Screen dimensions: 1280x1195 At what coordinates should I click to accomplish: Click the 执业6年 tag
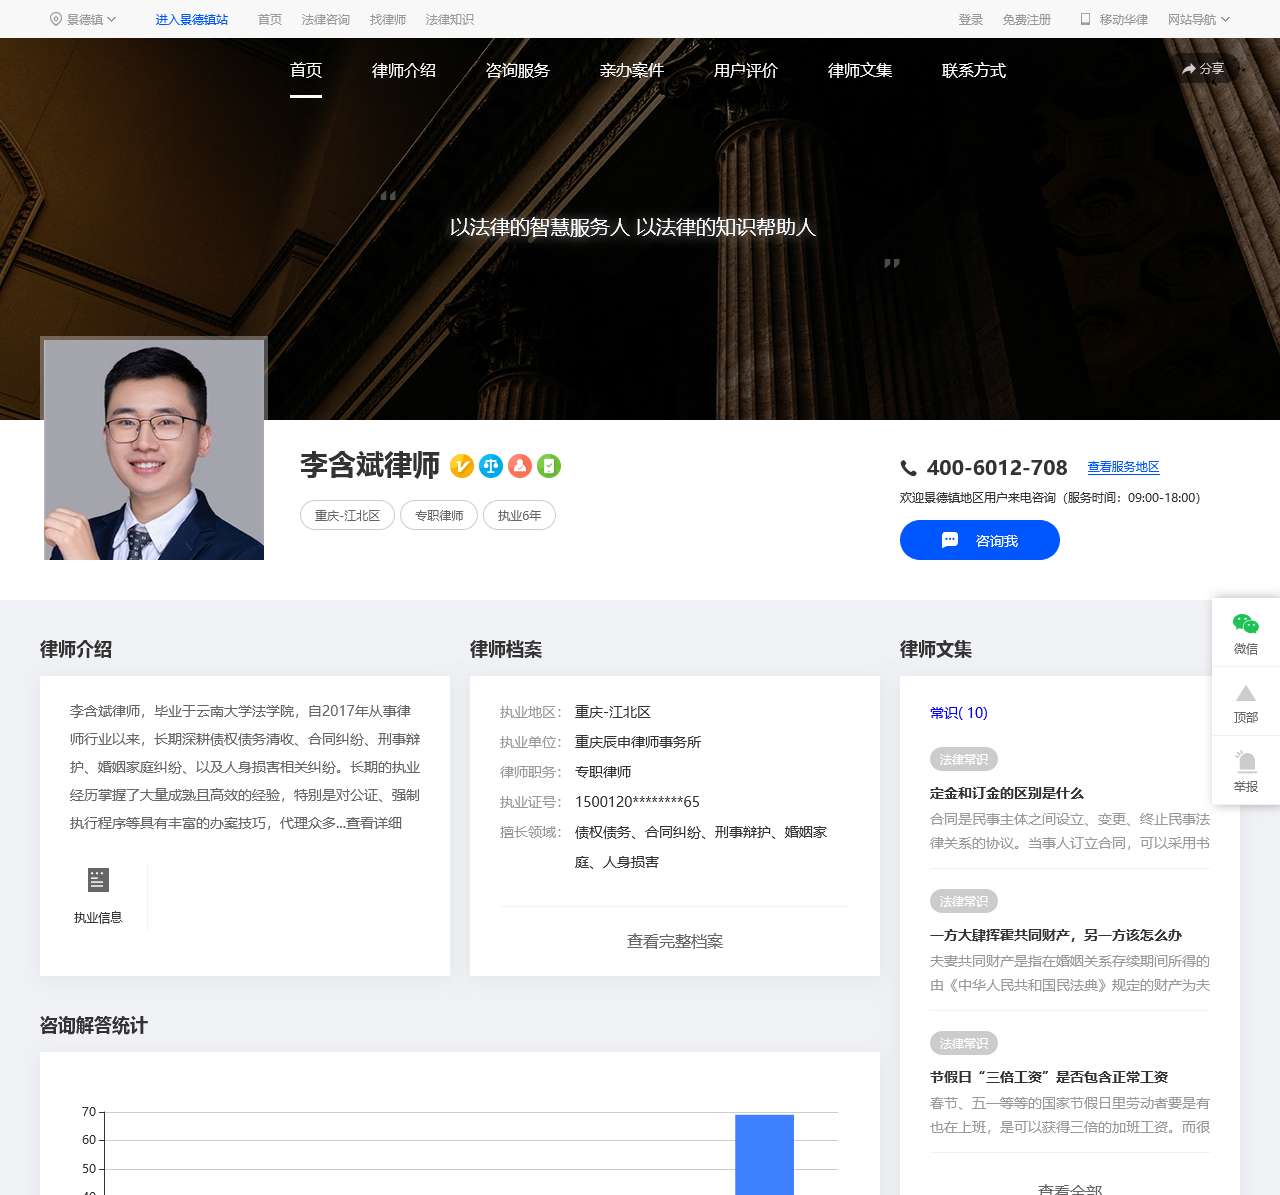click(519, 515)
